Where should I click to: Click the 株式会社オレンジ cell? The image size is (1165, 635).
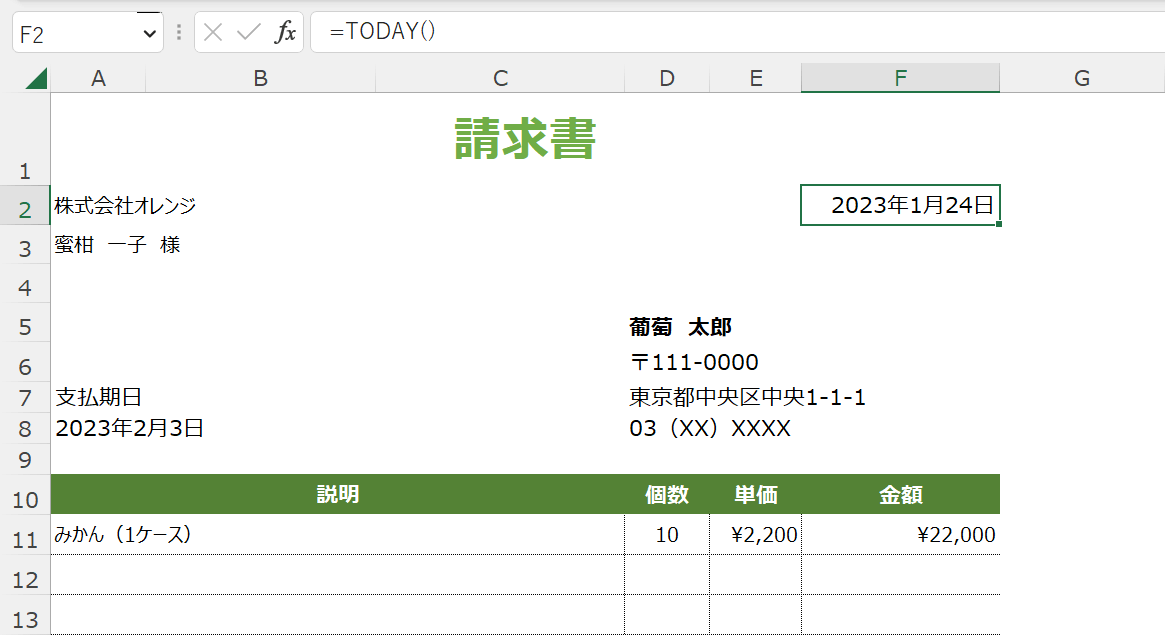pos(125,206)
